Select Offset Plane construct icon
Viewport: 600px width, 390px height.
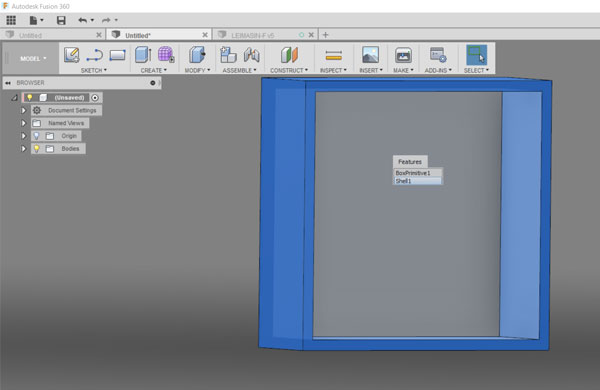coord(289,55)
